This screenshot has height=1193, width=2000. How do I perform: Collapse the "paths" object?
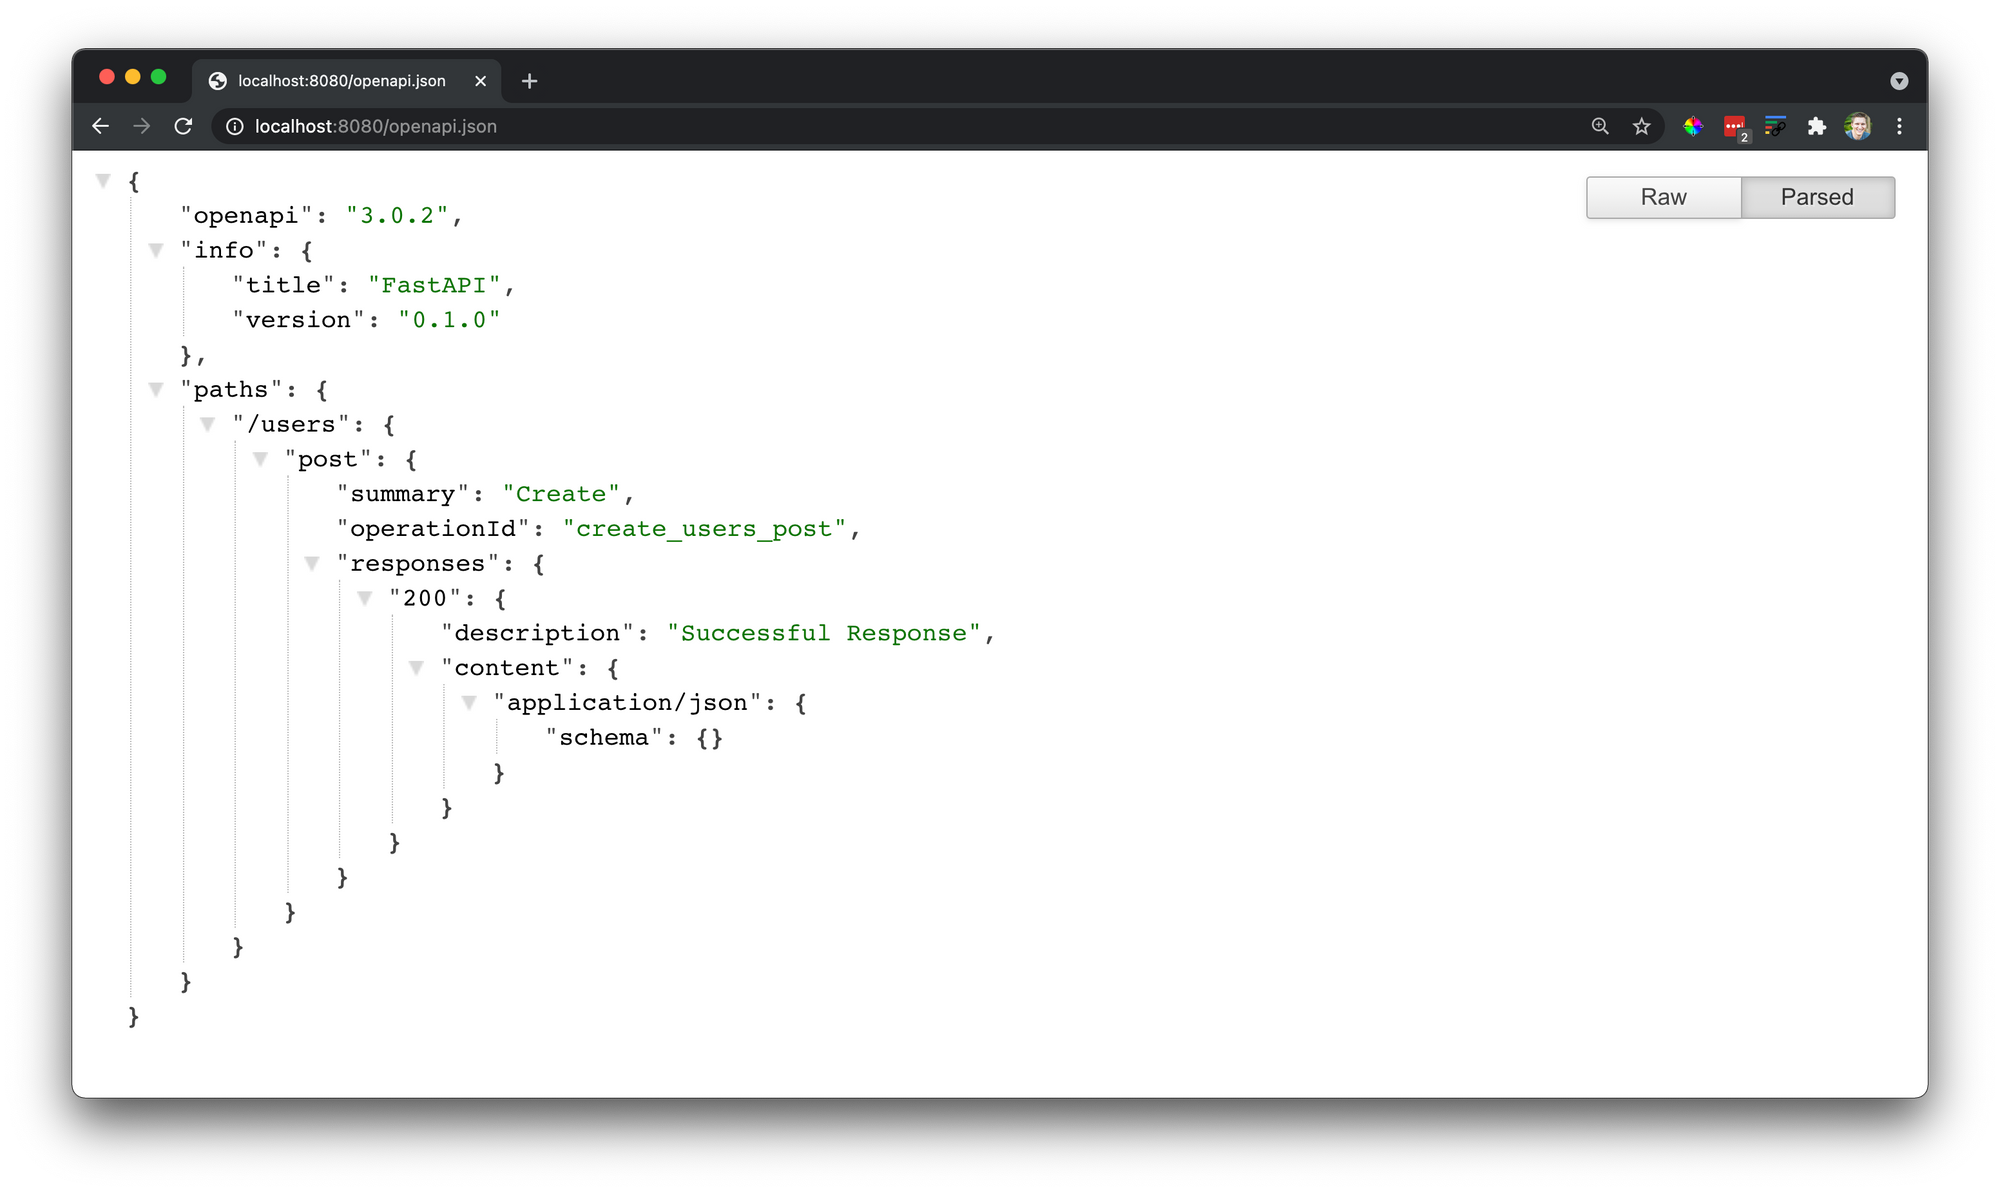(x=156, y=389)
